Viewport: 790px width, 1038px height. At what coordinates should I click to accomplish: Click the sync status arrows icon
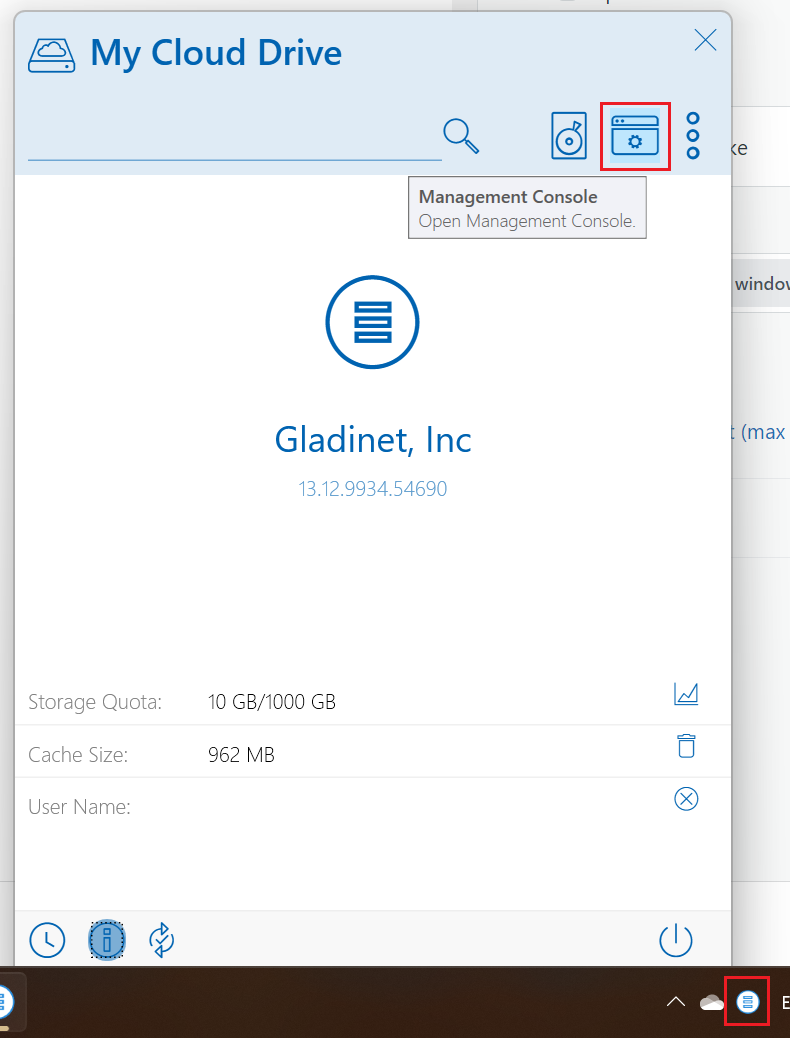[162, 940]
